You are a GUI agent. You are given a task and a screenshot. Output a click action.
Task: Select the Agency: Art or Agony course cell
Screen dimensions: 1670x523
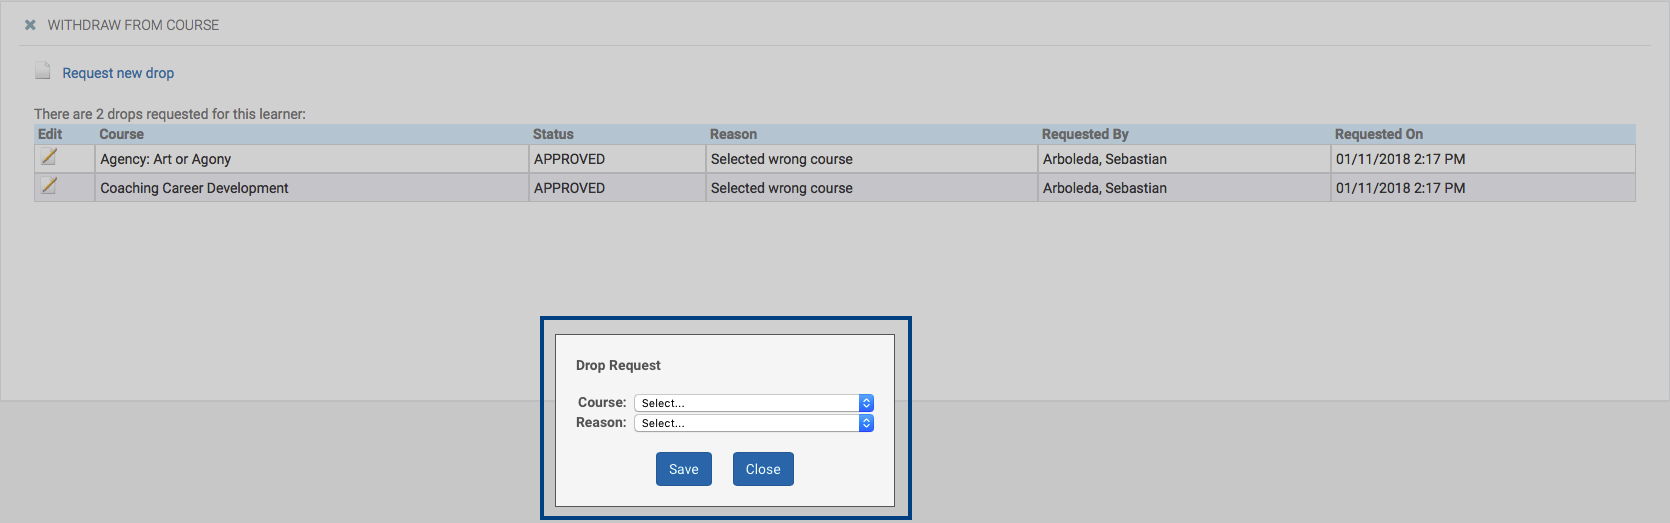166,159
